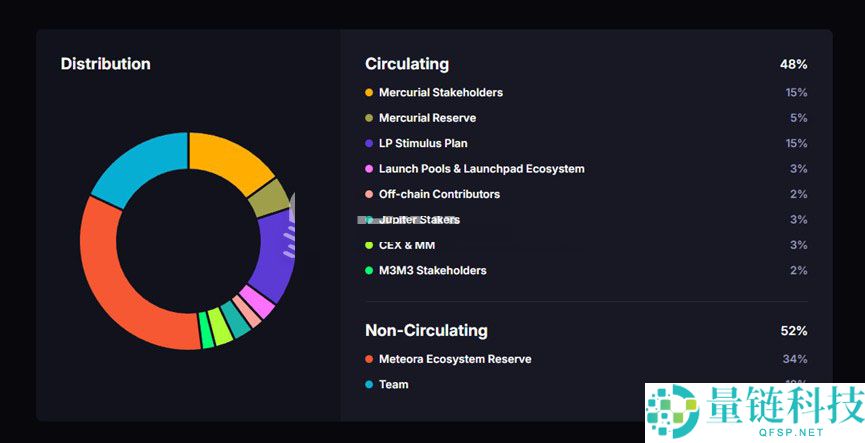Click the green M3M3 Stakeholders legend dot

369,271
